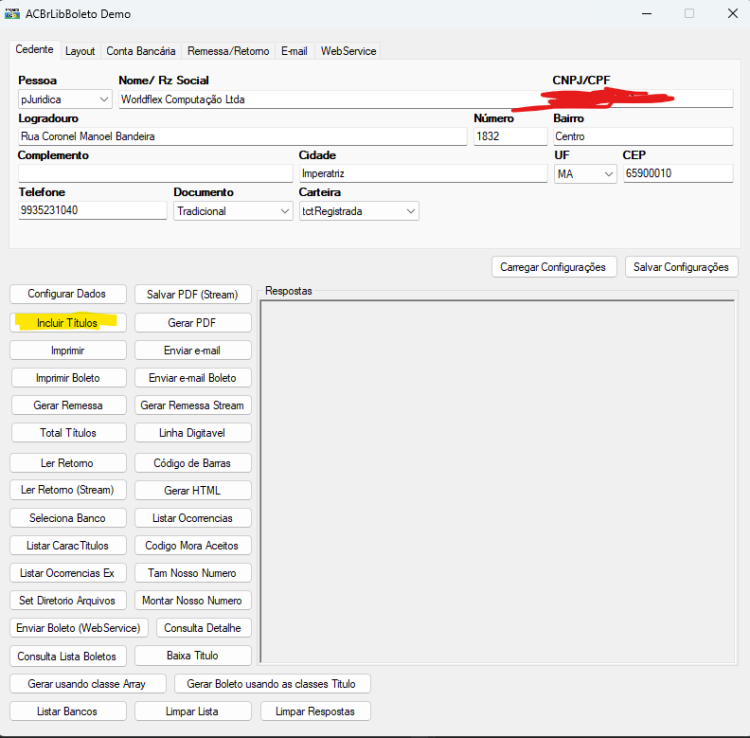Switch to the Layout tab
Viewport: 750px width, 738px height.
pyautogui.click(x=80, y=51)
